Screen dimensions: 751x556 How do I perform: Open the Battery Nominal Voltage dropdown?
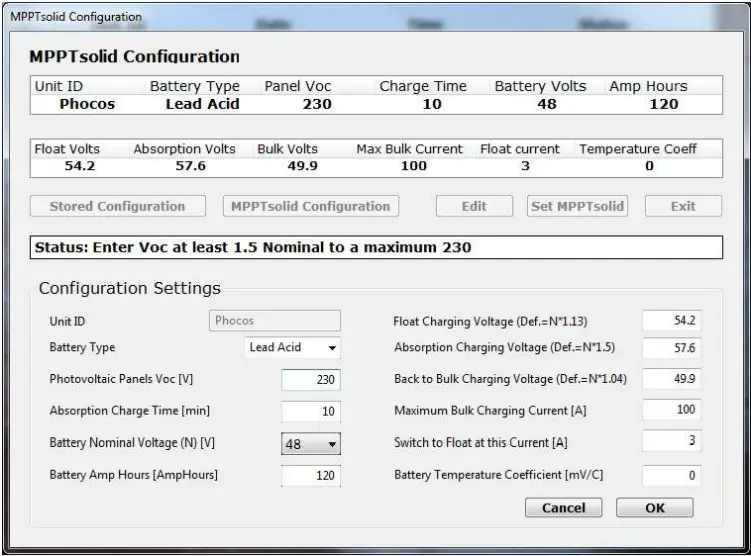(x=311, y=443)
